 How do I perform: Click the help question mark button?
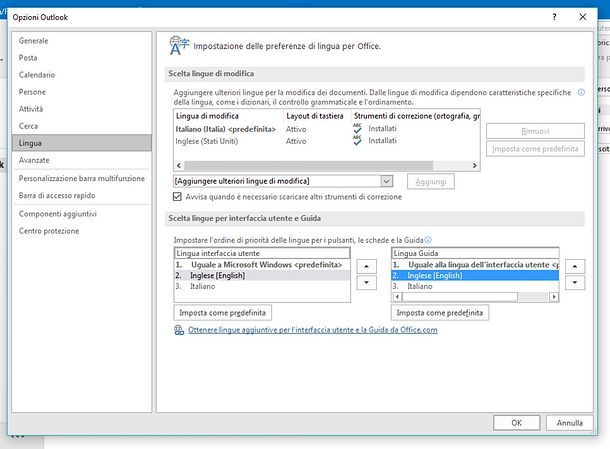(x=554, y=17)
